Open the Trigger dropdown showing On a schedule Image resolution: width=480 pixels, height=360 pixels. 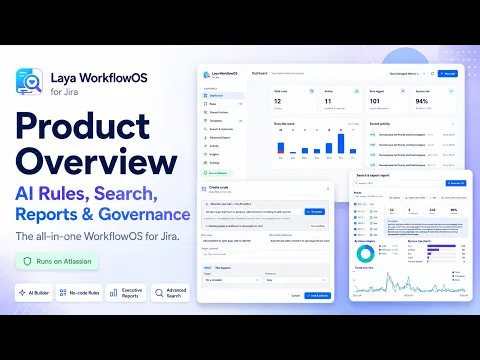click(x=231, y=280)
